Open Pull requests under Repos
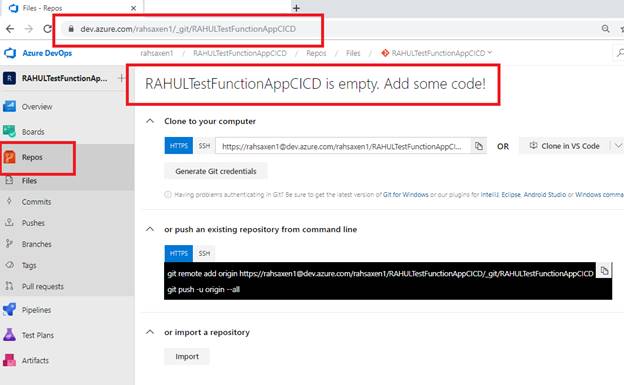 pyautogui.click(x=43, y=286)
